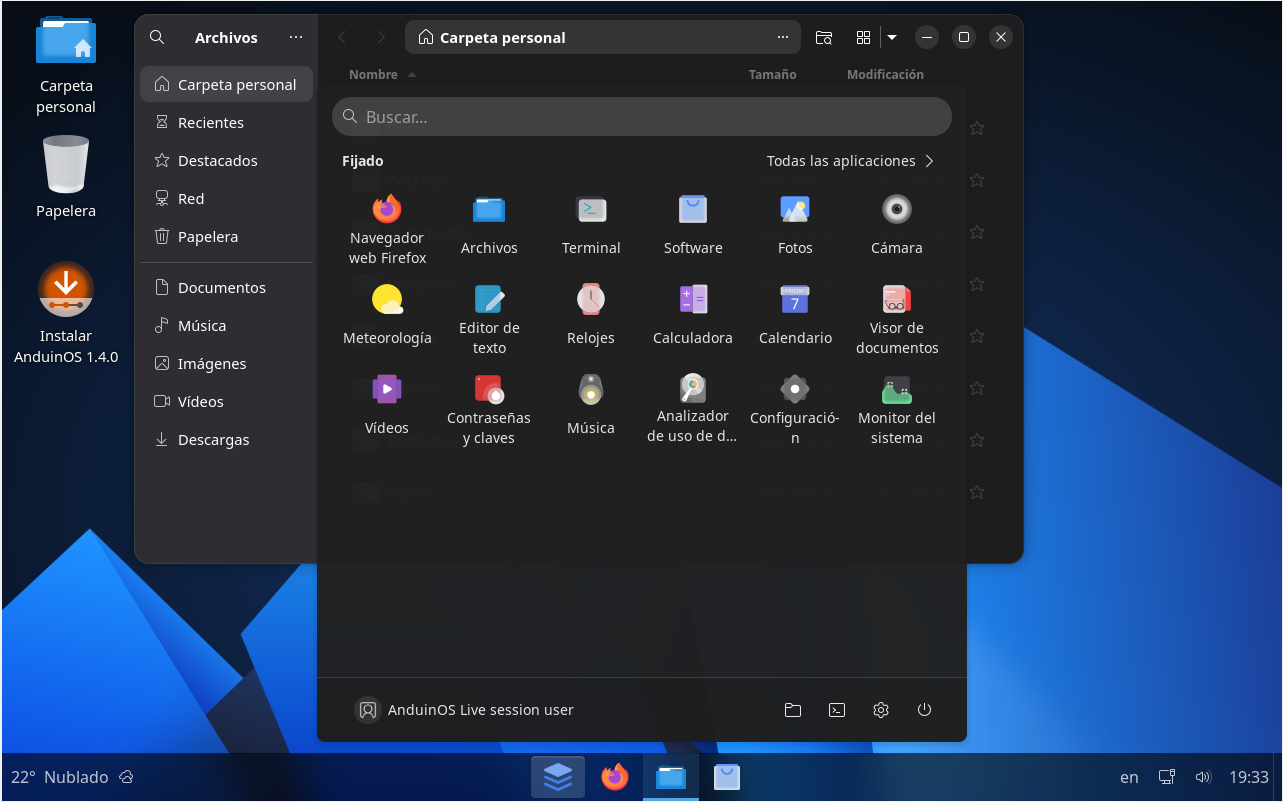The image size is (1283, 802).
Task: Click AnduinOS Live session user account
Action: [x=465, y=710]
